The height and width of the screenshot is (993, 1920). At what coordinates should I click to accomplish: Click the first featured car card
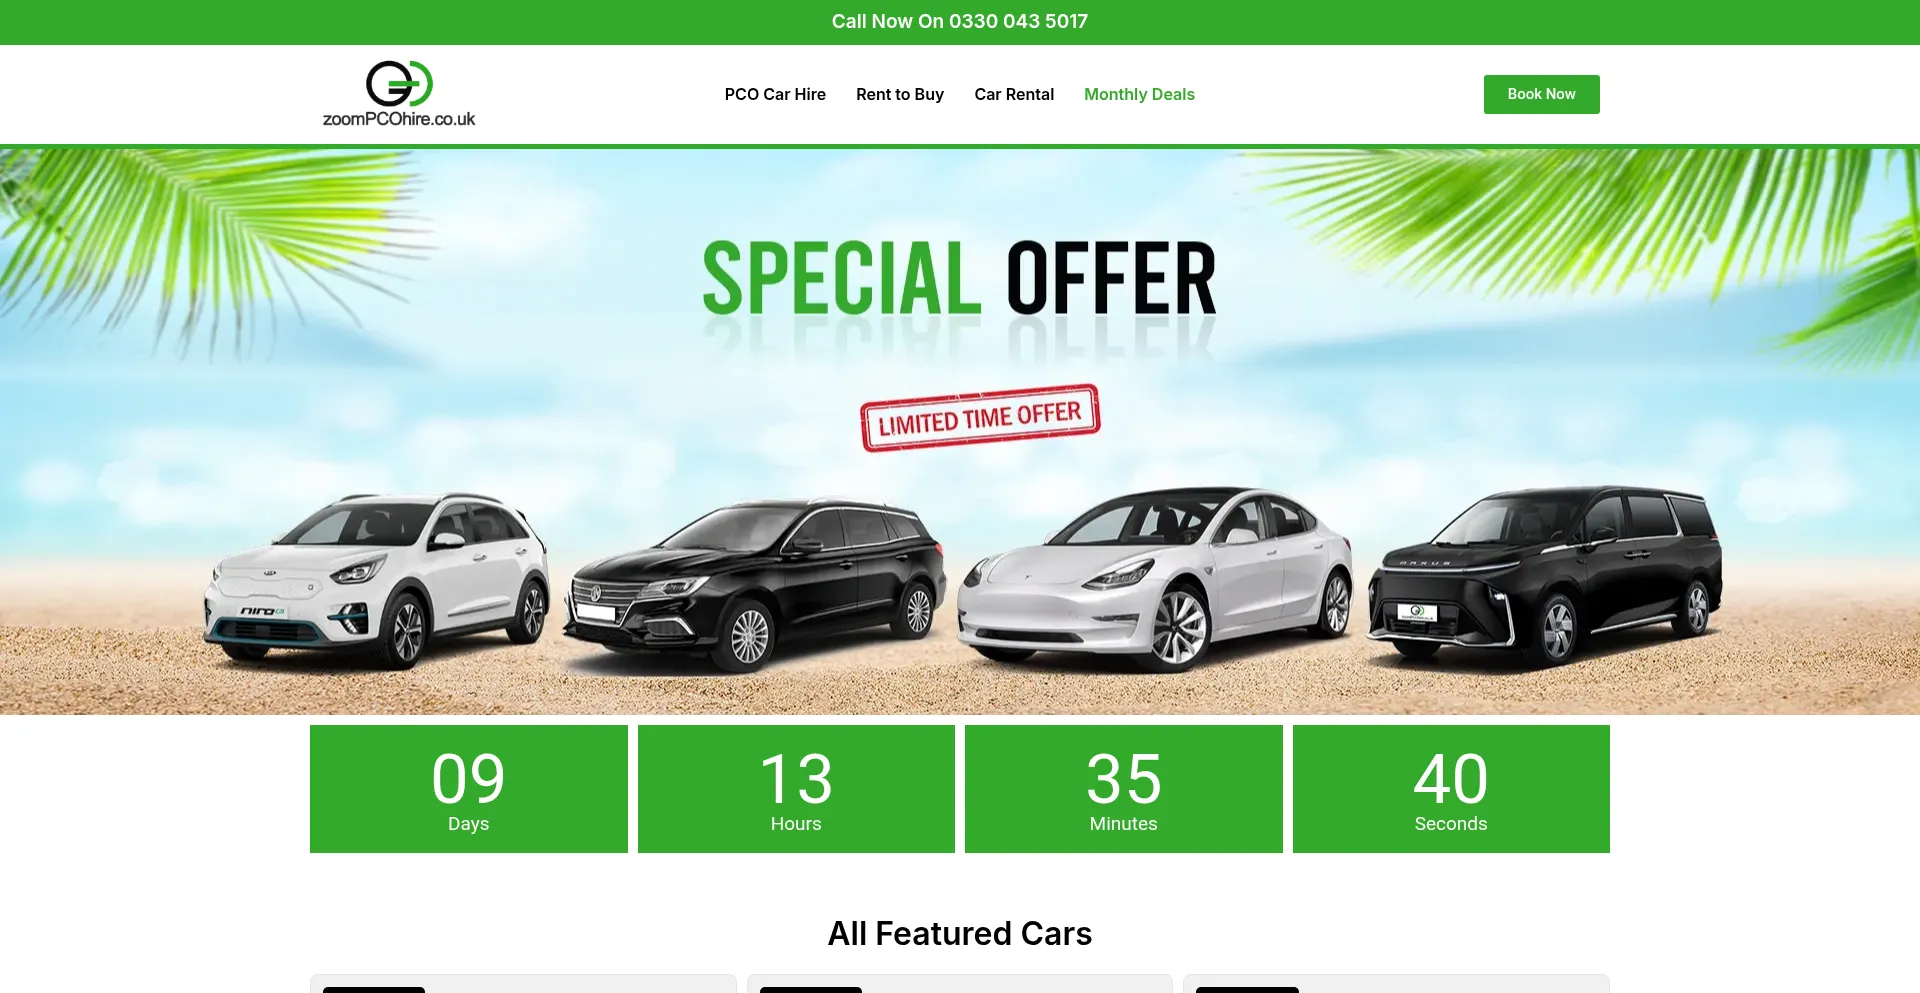pos(523,984)
